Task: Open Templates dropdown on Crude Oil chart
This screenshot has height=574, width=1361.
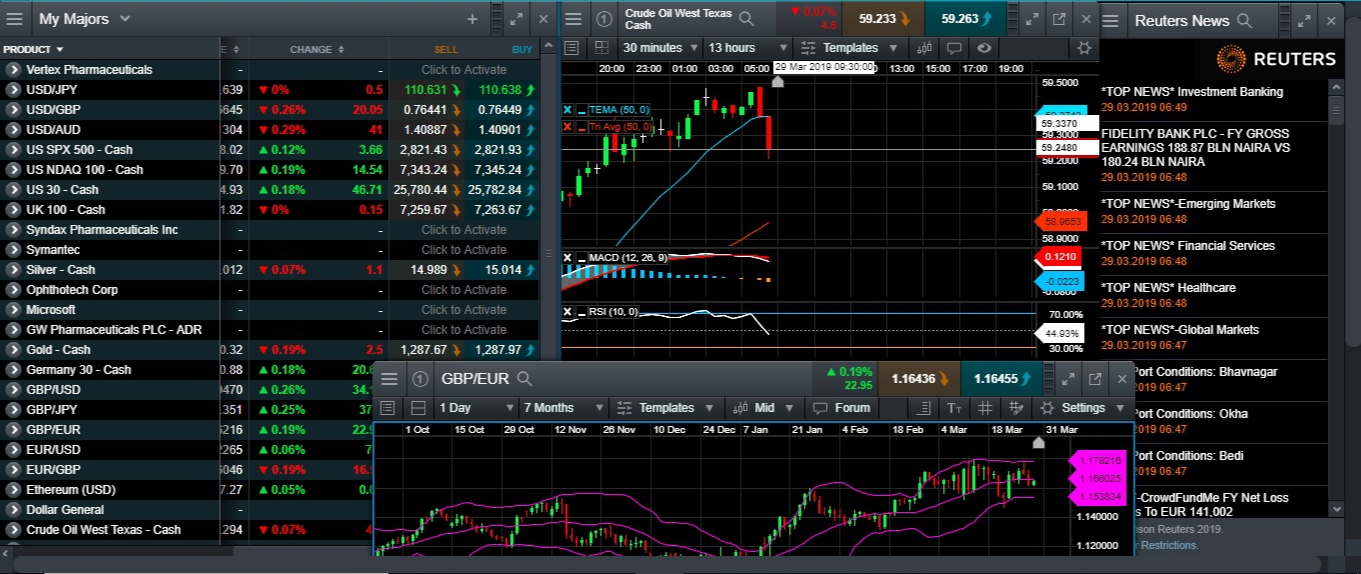Action: (849, 48)
